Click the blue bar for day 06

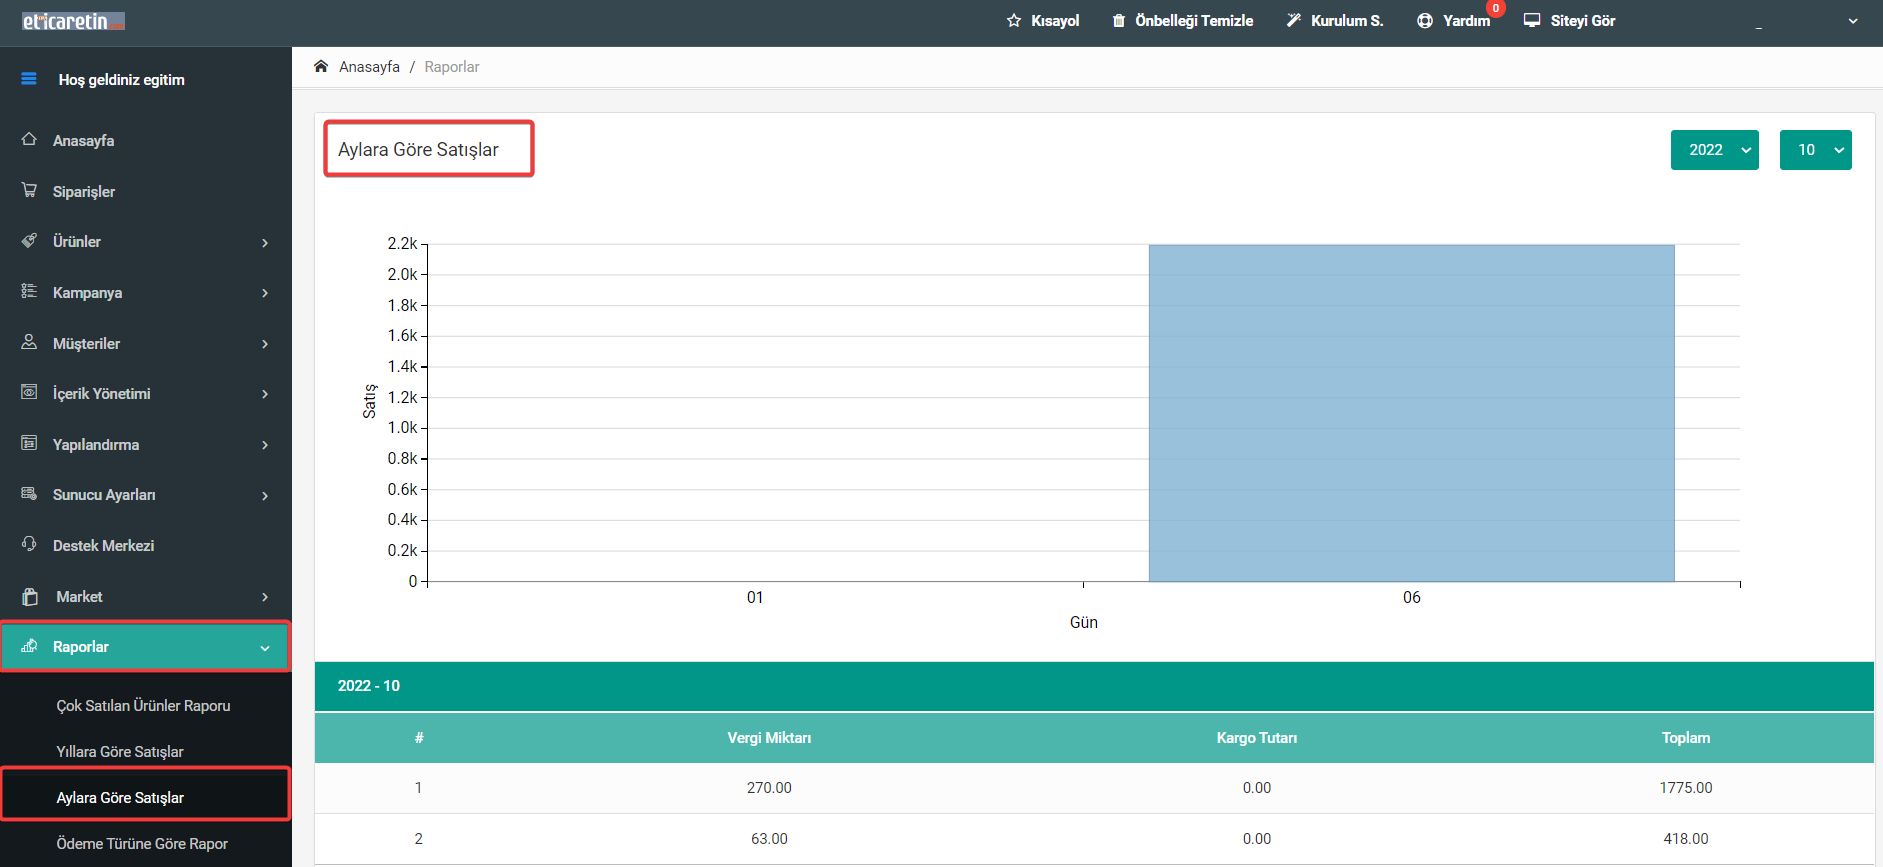[1411, 413]
